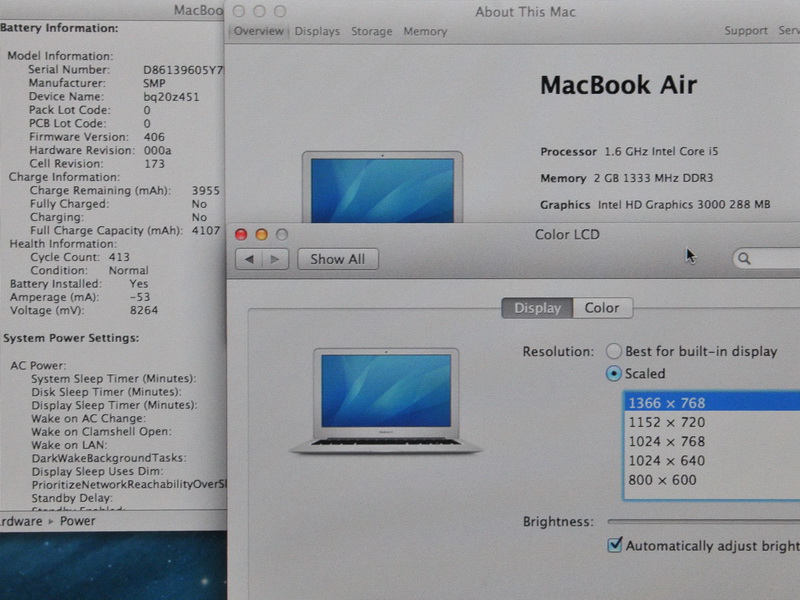Image resolution: width=800 pixels, height=600 pixels.
Task: Click the Full Charge Capacity value 4107
Action: coord(206,231)
